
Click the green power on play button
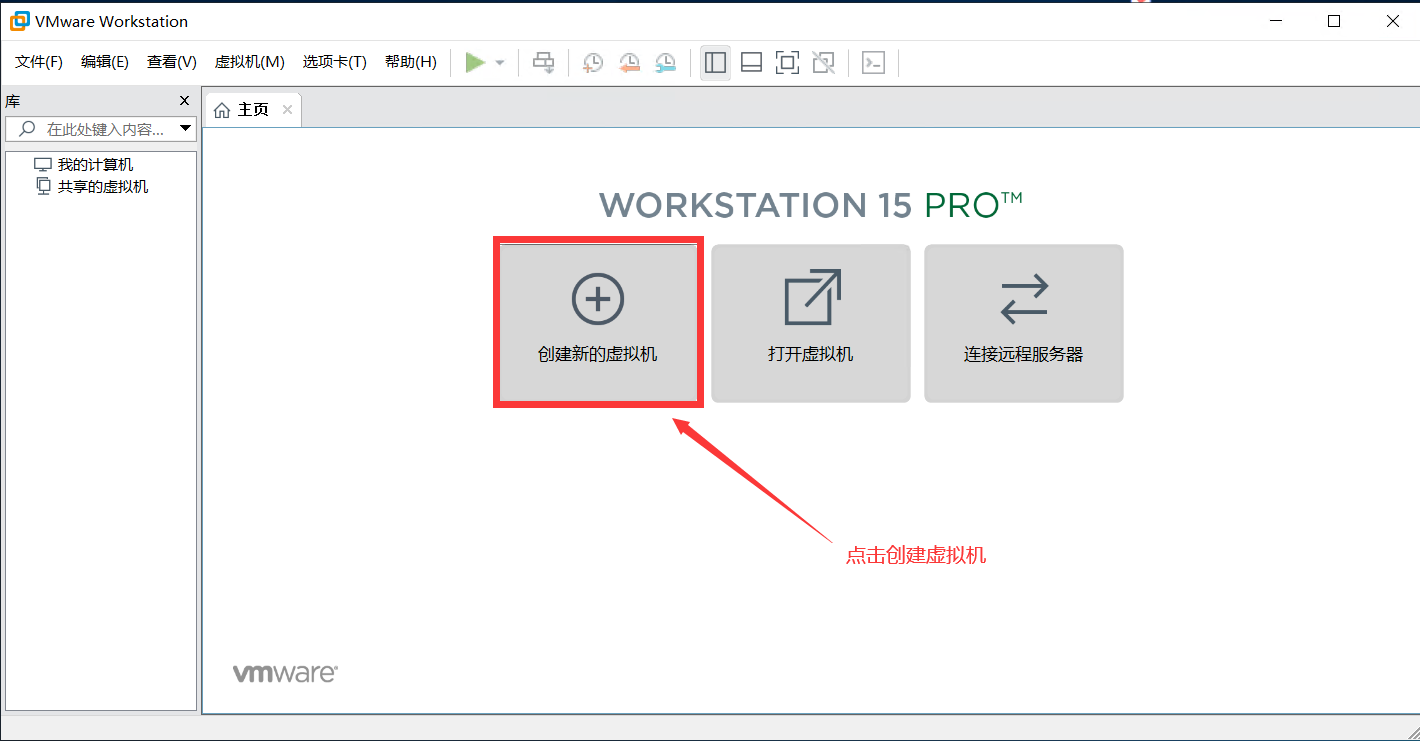(475, 63)
